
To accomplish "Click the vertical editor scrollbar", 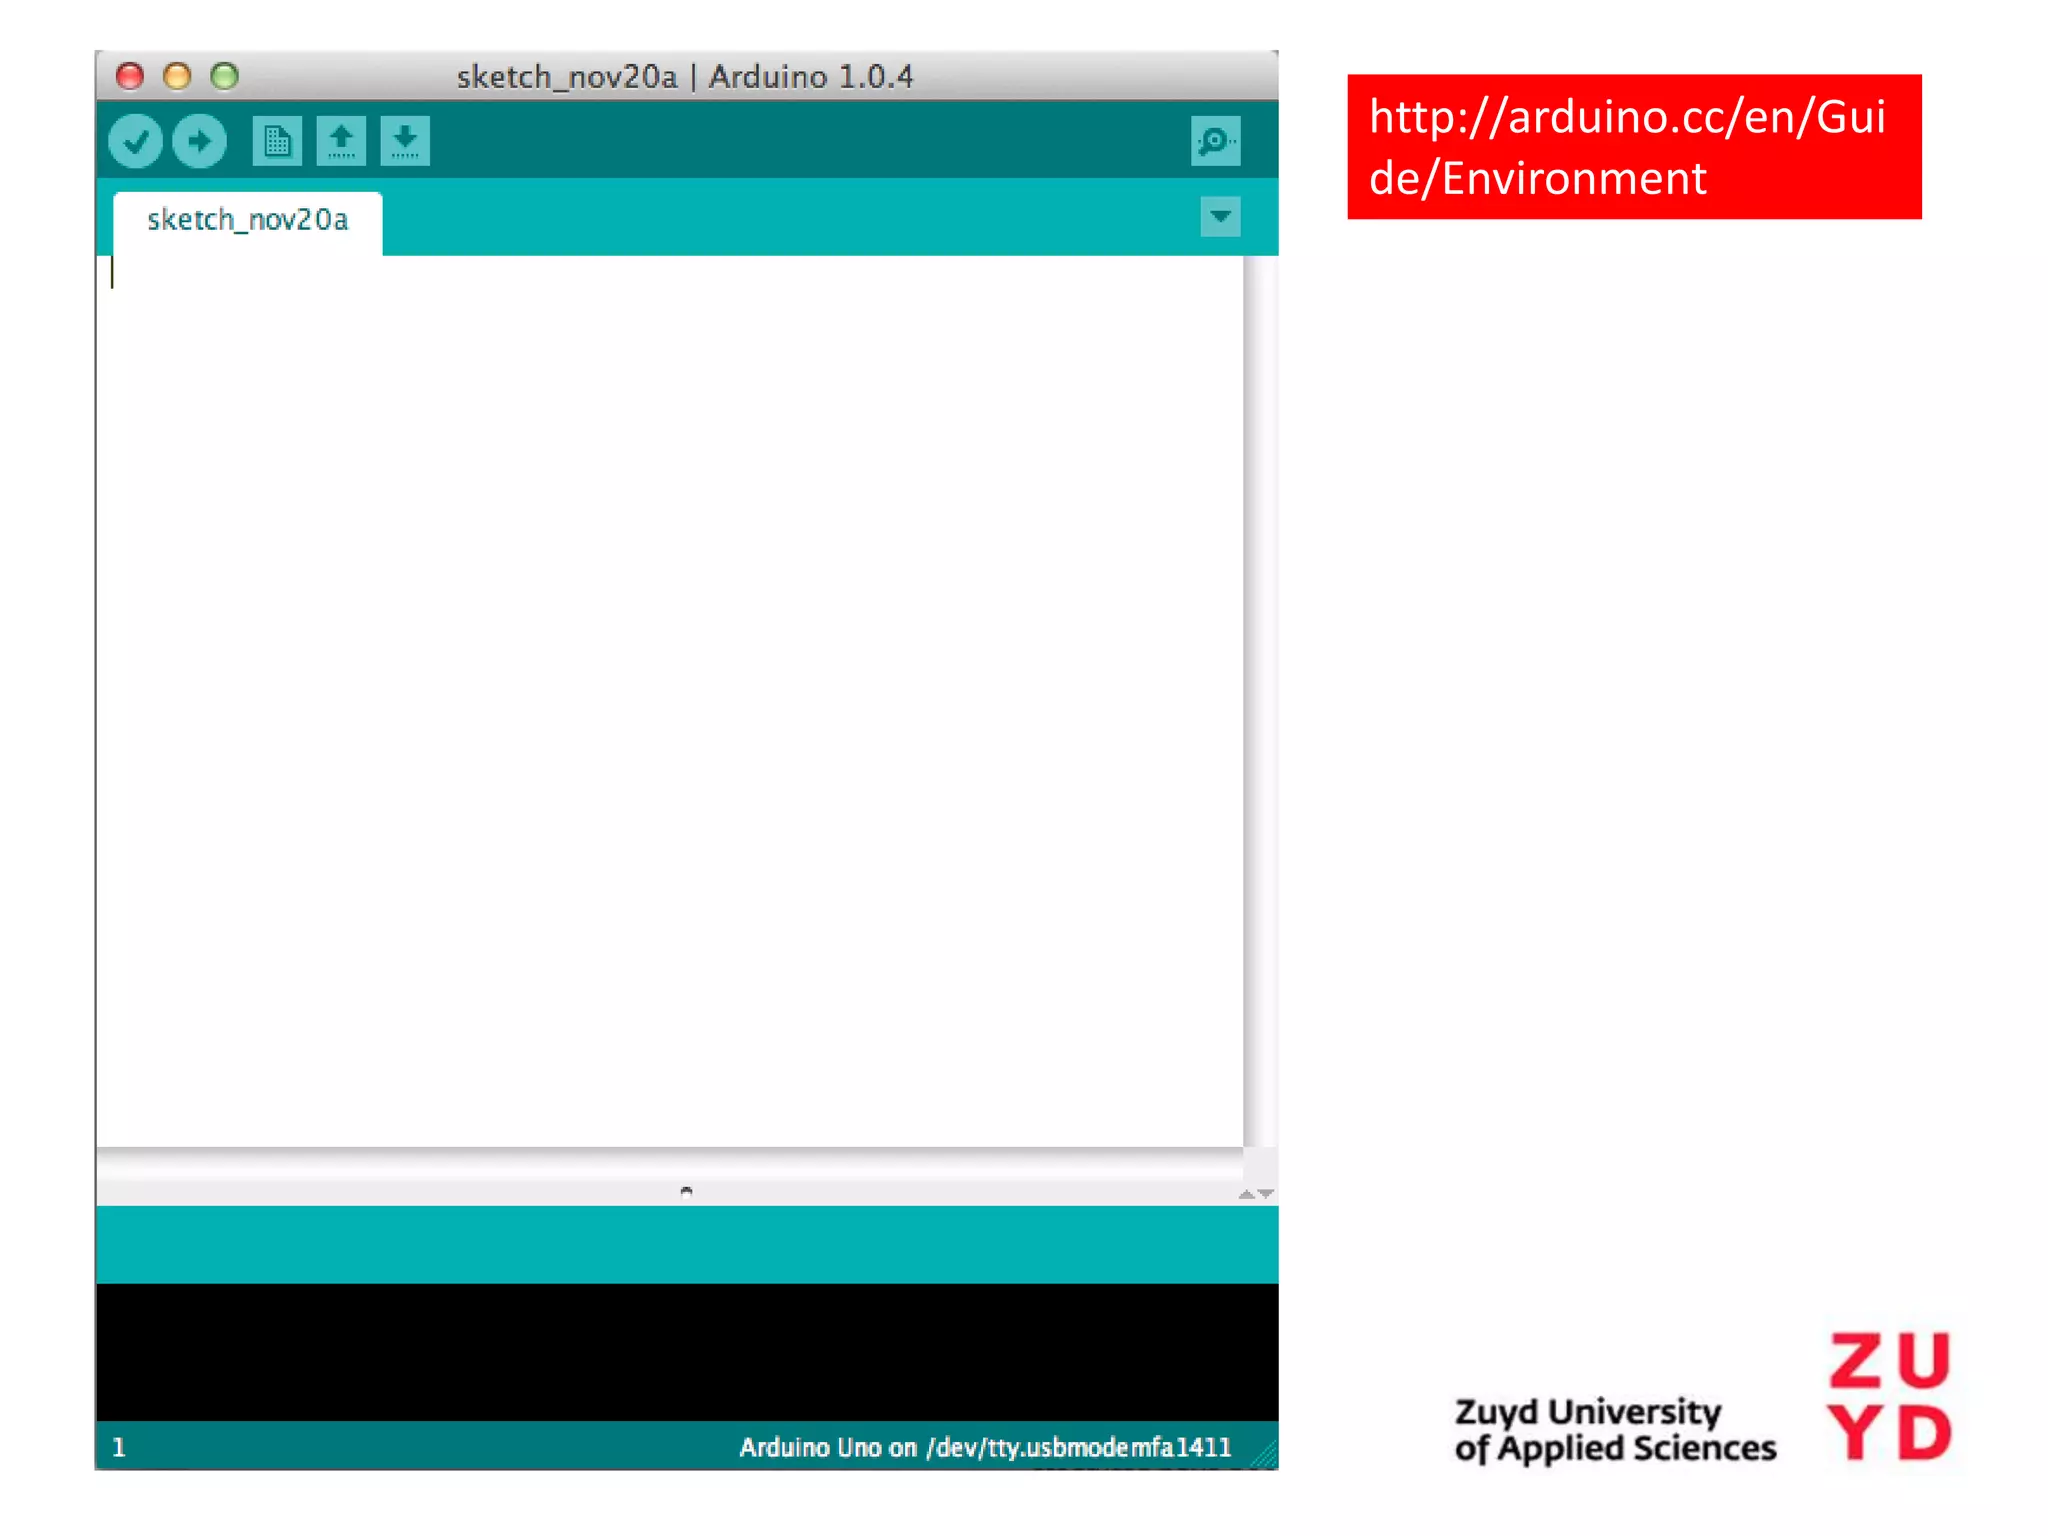I will [1261, 700].
